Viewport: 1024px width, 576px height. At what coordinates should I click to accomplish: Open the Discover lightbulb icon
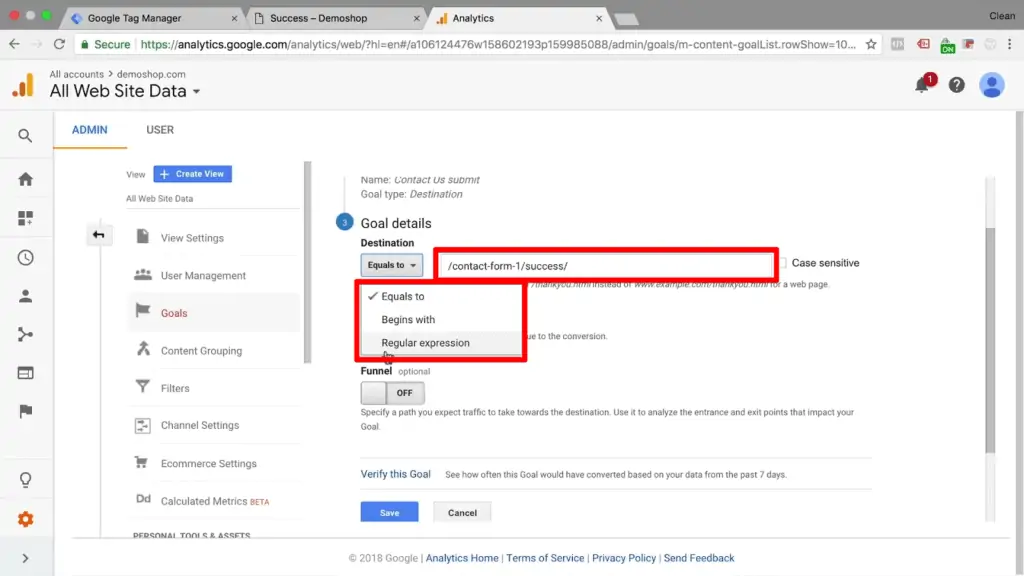click(x=26, y=481)
